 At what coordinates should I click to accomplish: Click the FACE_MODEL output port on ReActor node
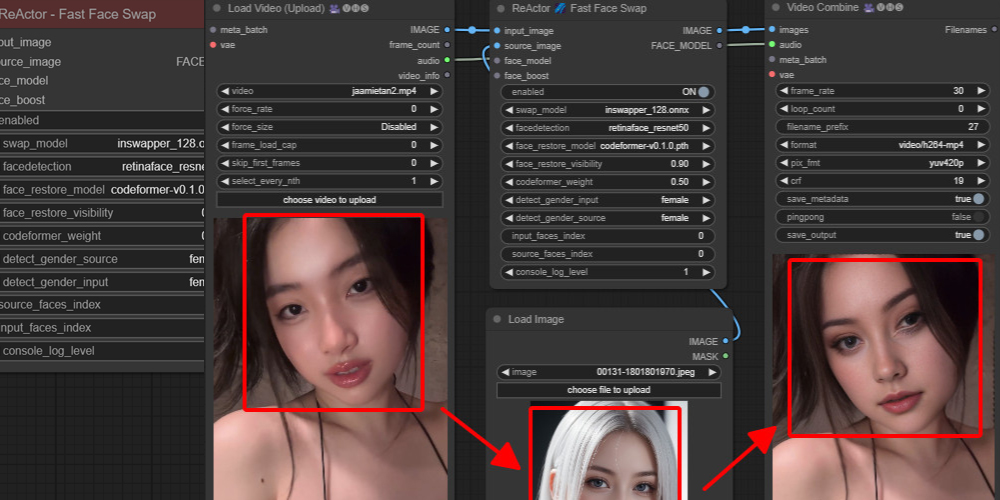pos(719,45)
